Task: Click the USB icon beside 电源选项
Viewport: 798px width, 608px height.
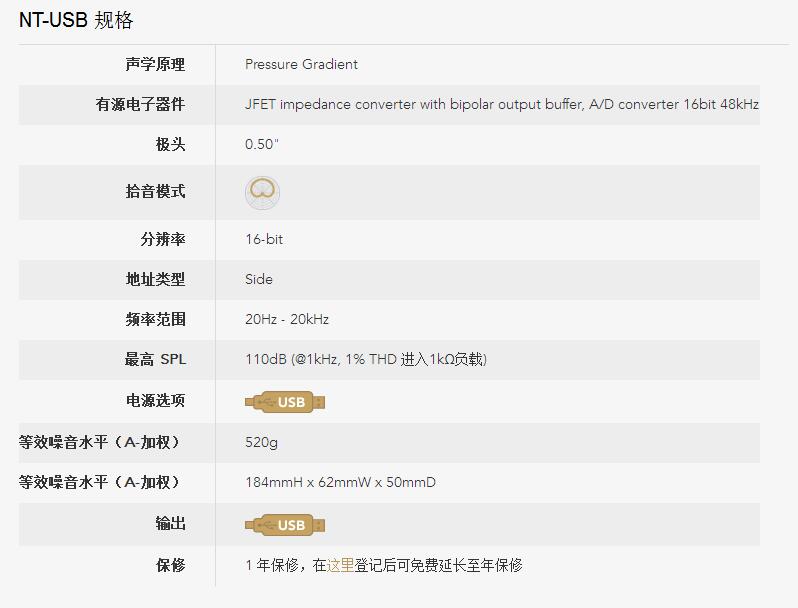Action: point(285,402)
